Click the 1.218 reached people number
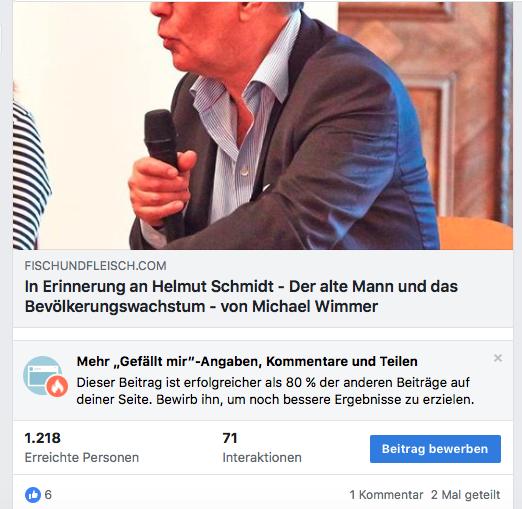This screenshot has height=509, width=522. [x=43, y=438]
